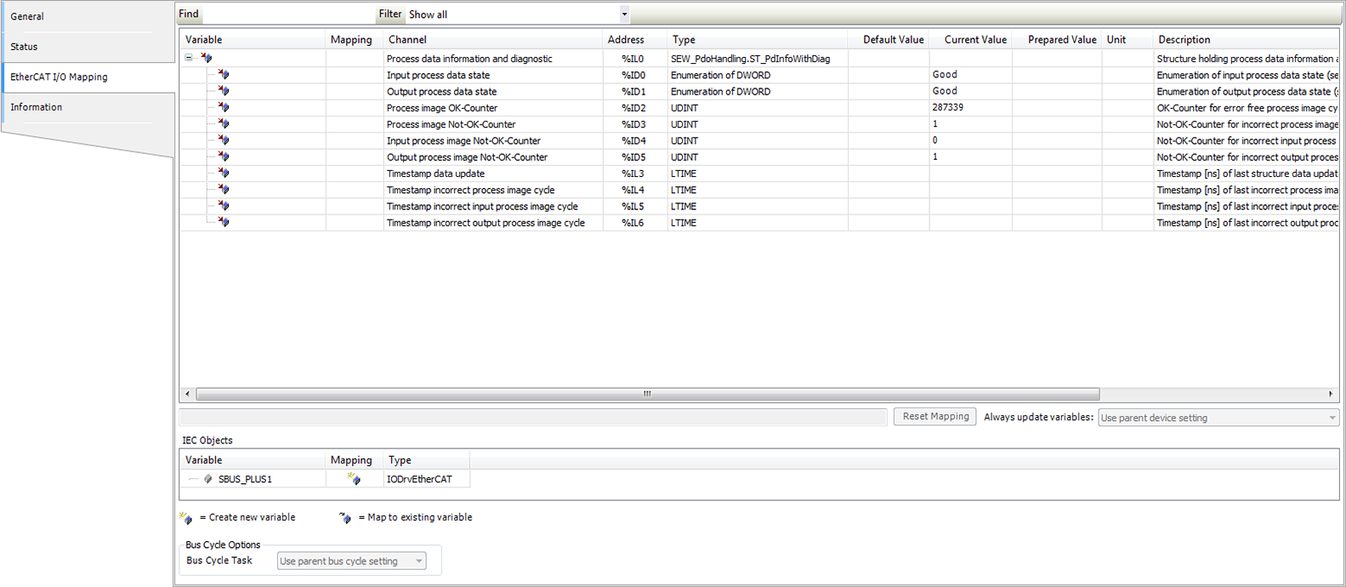Click the variable icon in Process image OK-Counter row
The height and width of the screenshot is (587, 1346).
coord(223,108)
